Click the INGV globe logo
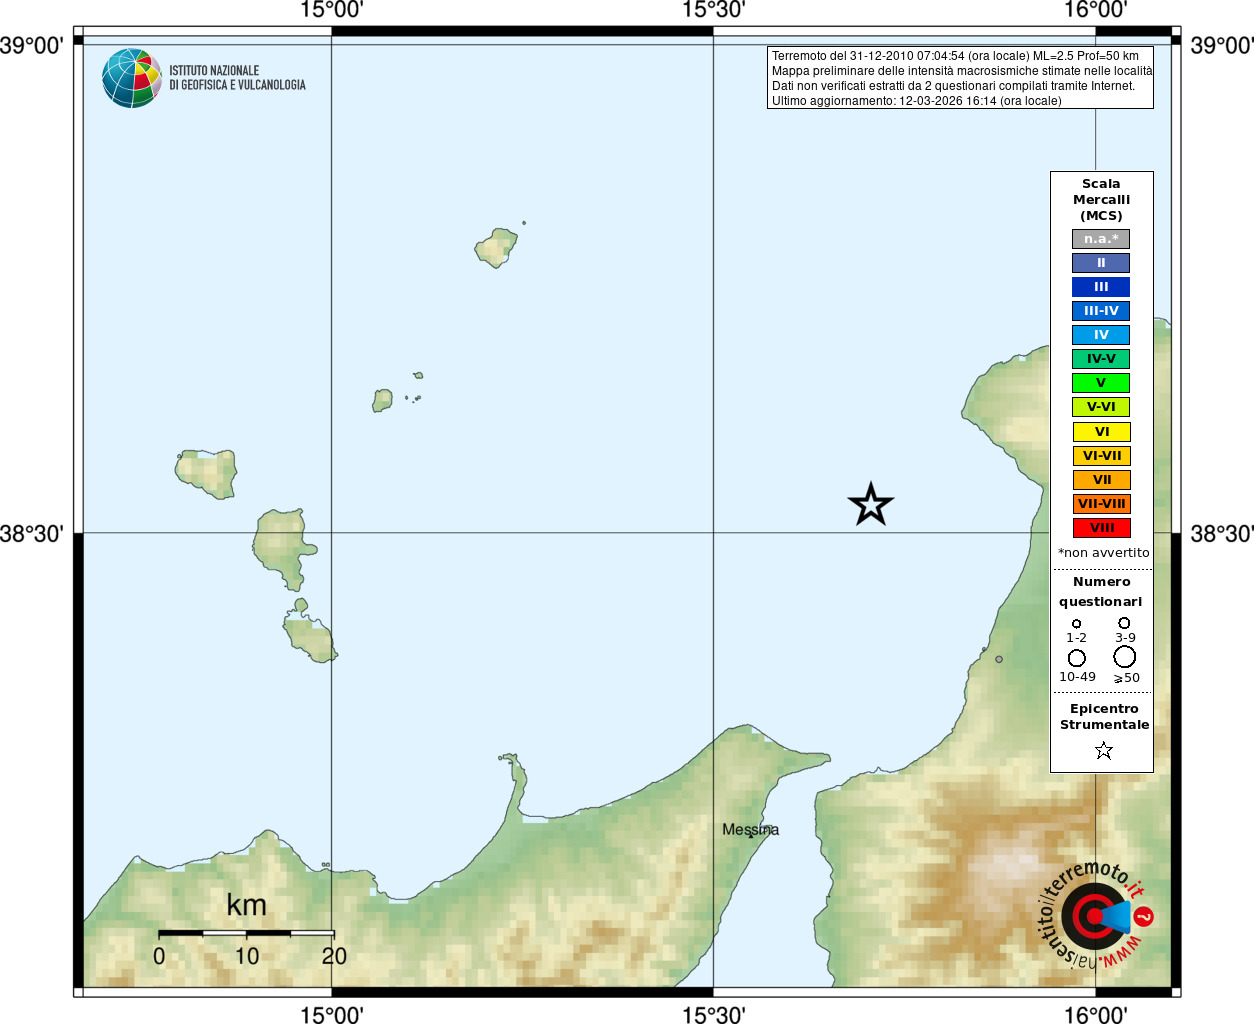This screenshot has height=1024, width=1254. (132, 78)
